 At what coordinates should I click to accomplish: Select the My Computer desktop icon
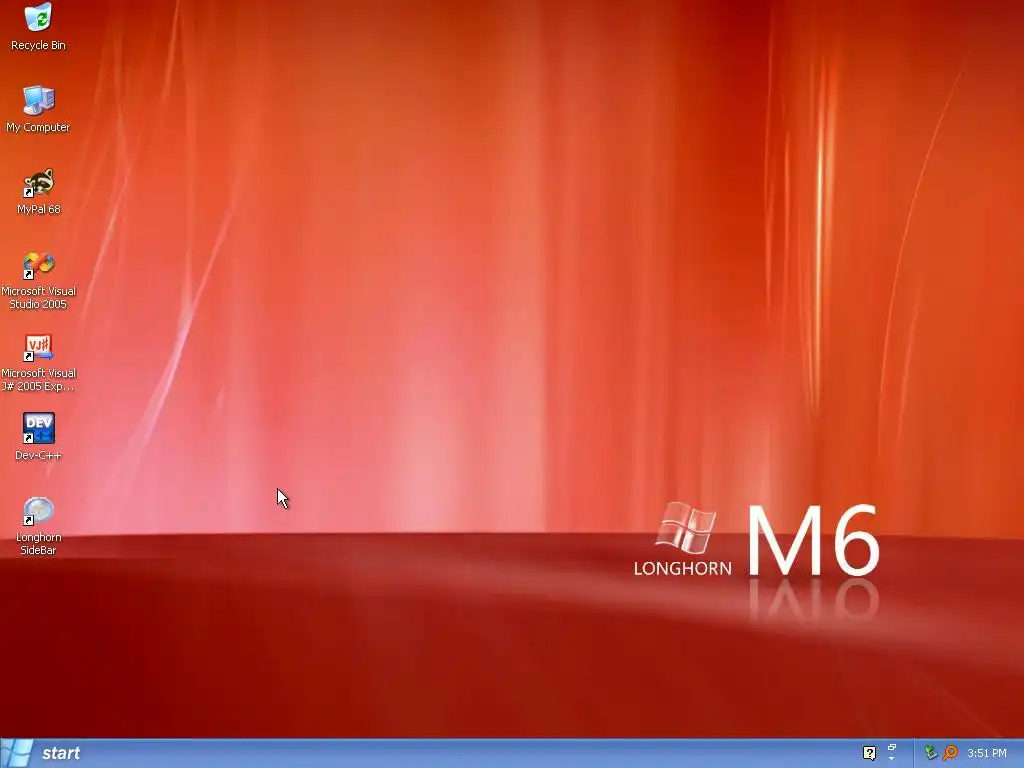click(x=39, y=108)
